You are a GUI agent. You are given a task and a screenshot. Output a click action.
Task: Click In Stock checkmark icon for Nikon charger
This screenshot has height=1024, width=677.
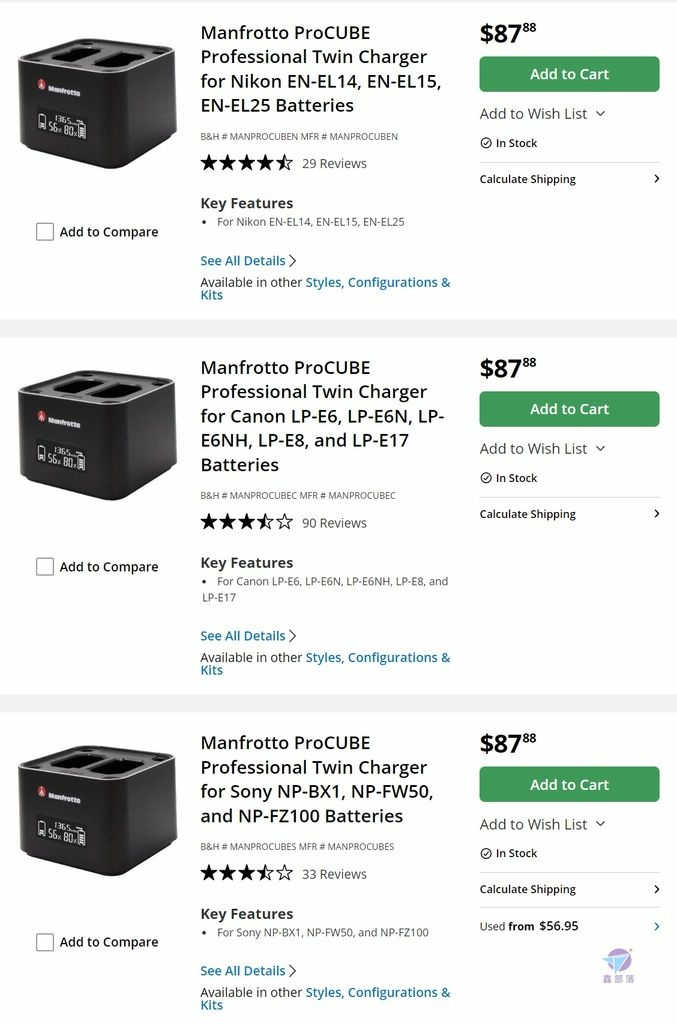tap(486, 143)
